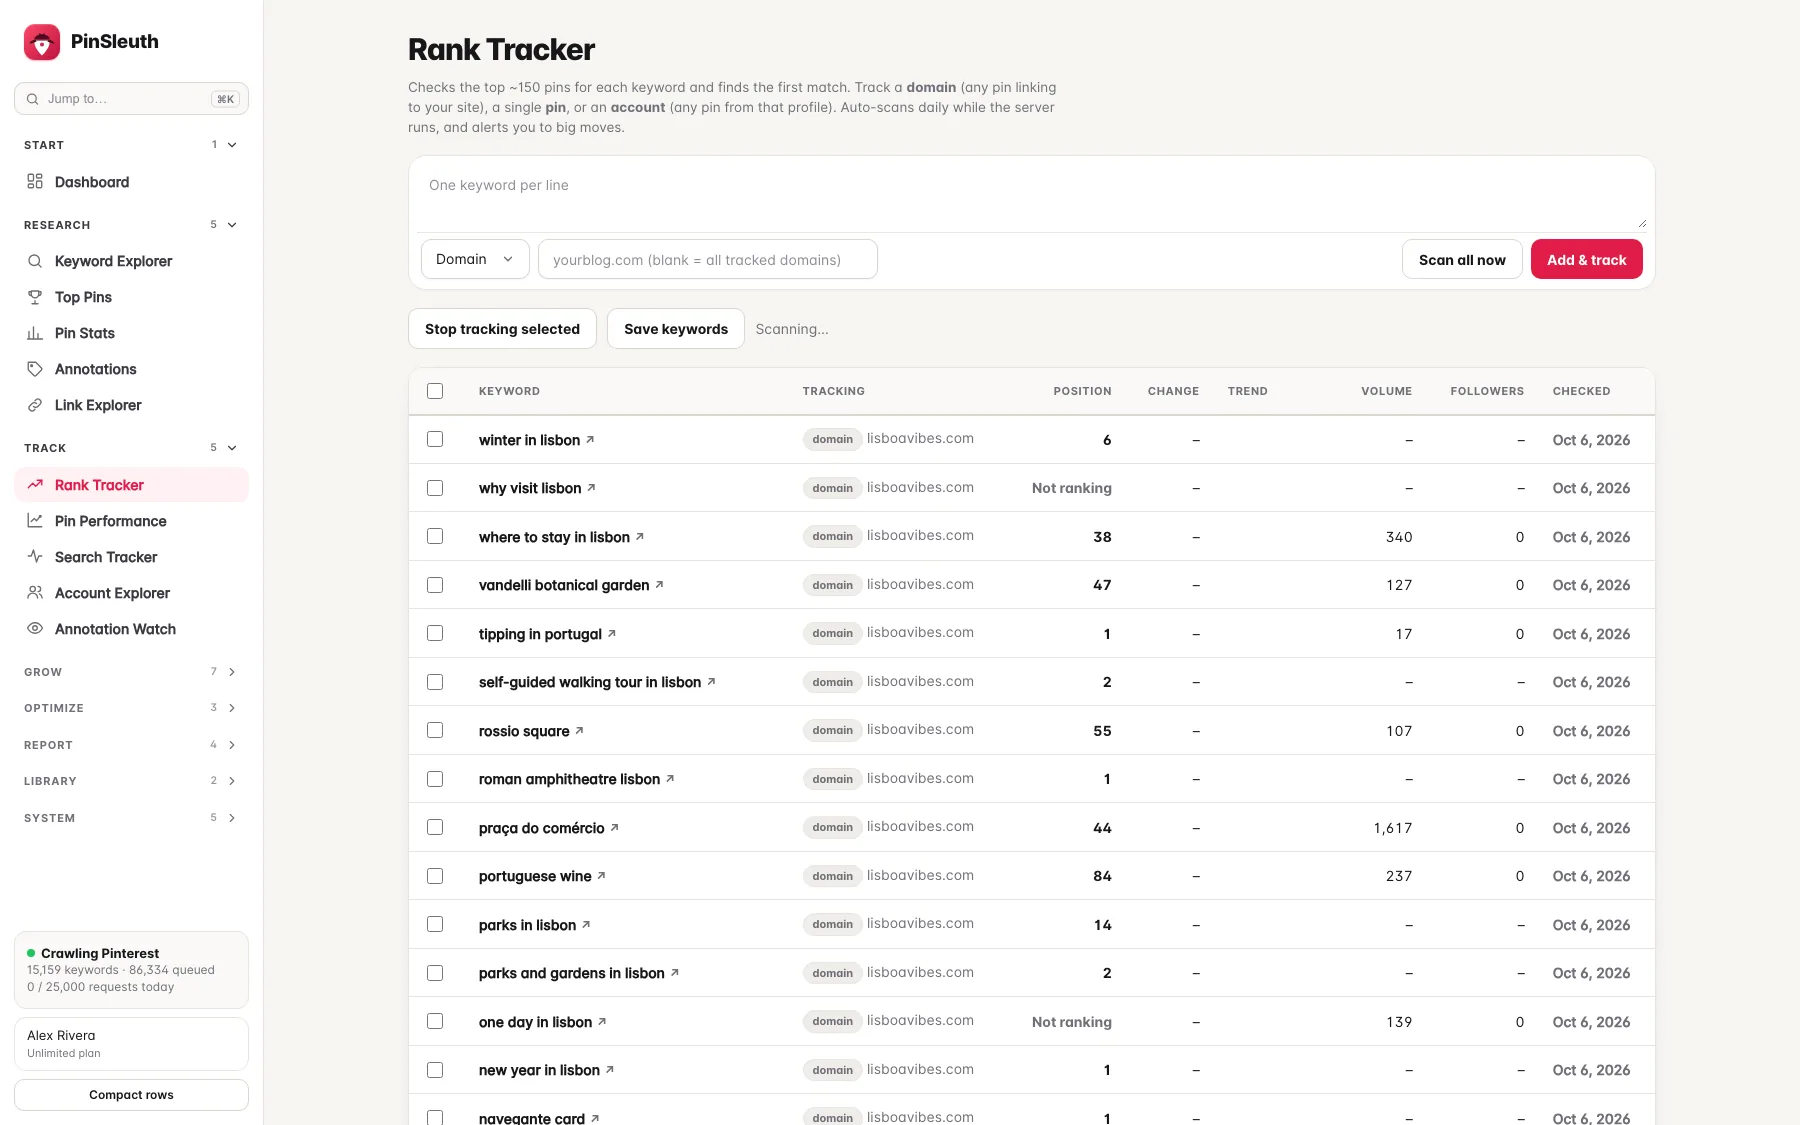
Task: Open external link icon for why visit lisbon
Action: 591,487
